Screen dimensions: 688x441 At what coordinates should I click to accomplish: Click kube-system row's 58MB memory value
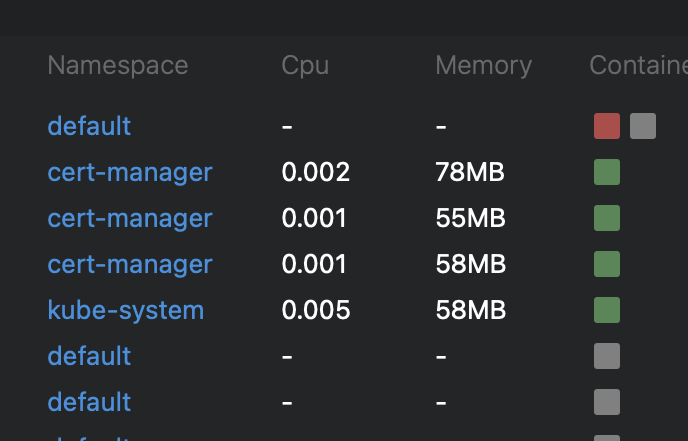point(470,310)
